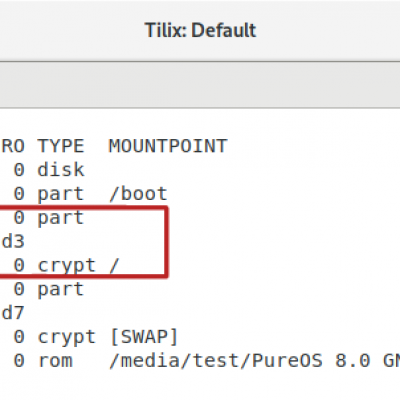Click the "d7" text fragment
This screenshot has width=400, height=400.
(x=13, y=313)
